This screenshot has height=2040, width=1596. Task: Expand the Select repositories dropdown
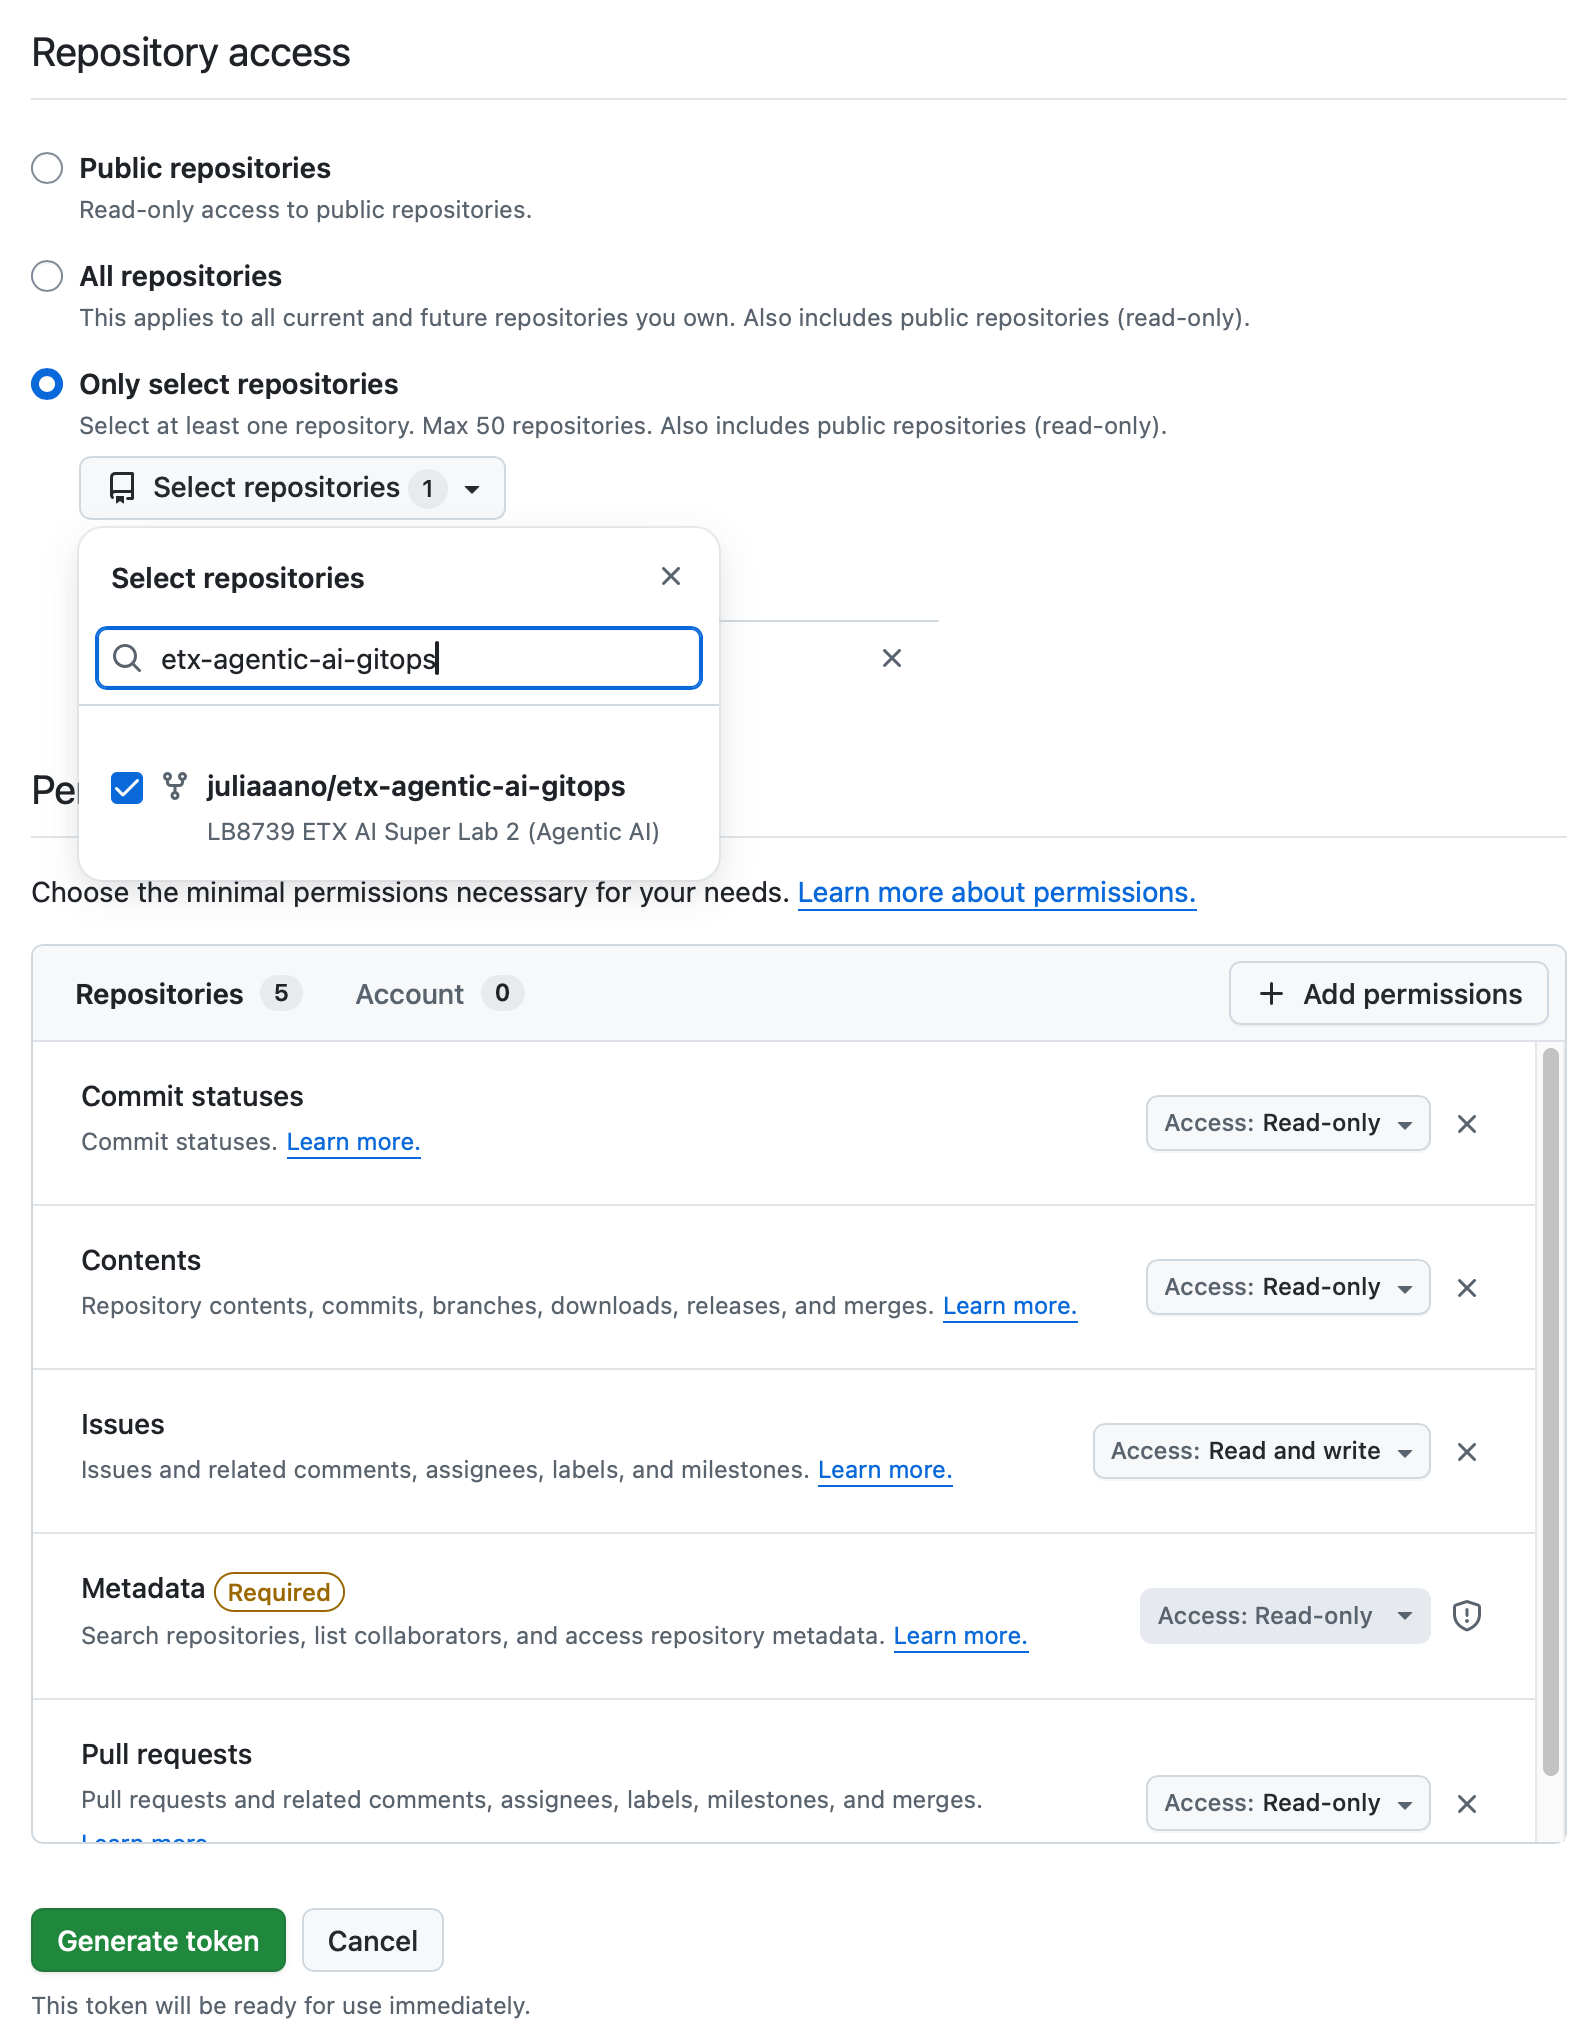[471, 488]
